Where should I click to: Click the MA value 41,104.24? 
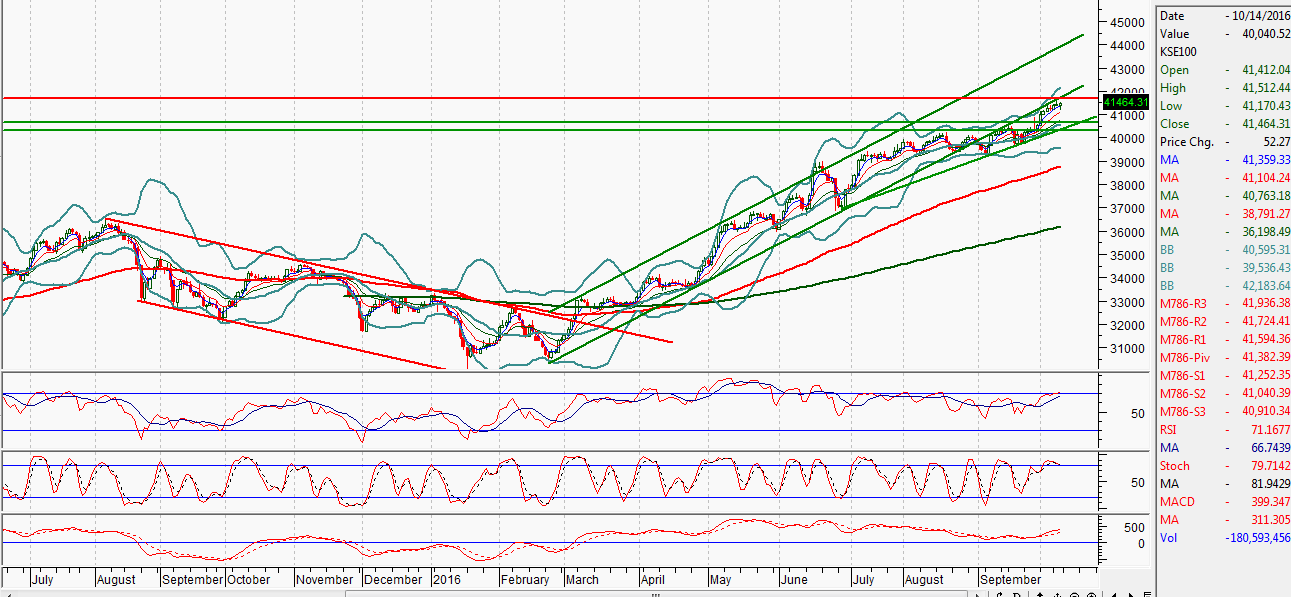click(1265, 178)
